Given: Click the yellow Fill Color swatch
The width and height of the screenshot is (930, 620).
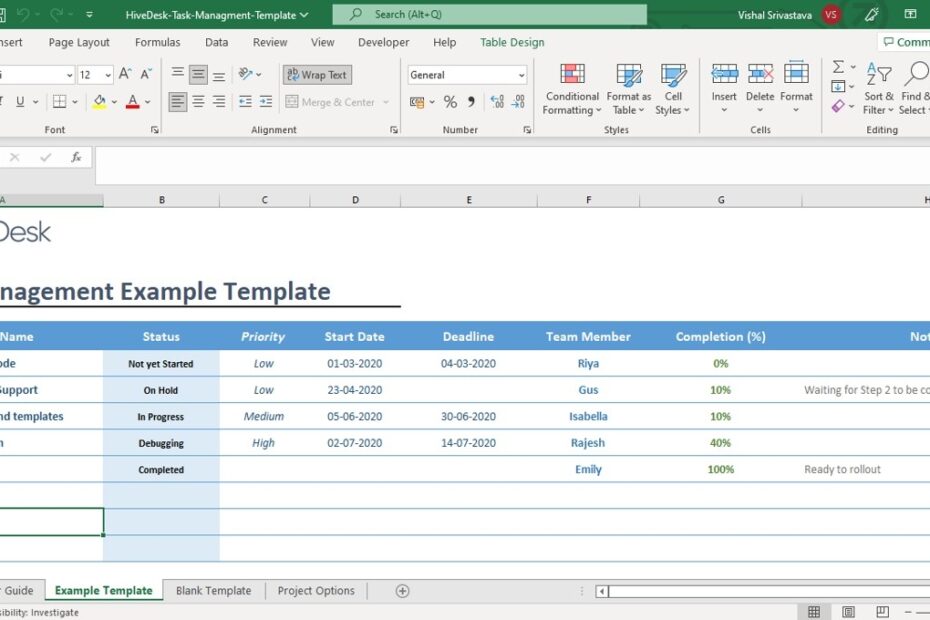Looking at the screenshot, I should [x=98, y=101].
